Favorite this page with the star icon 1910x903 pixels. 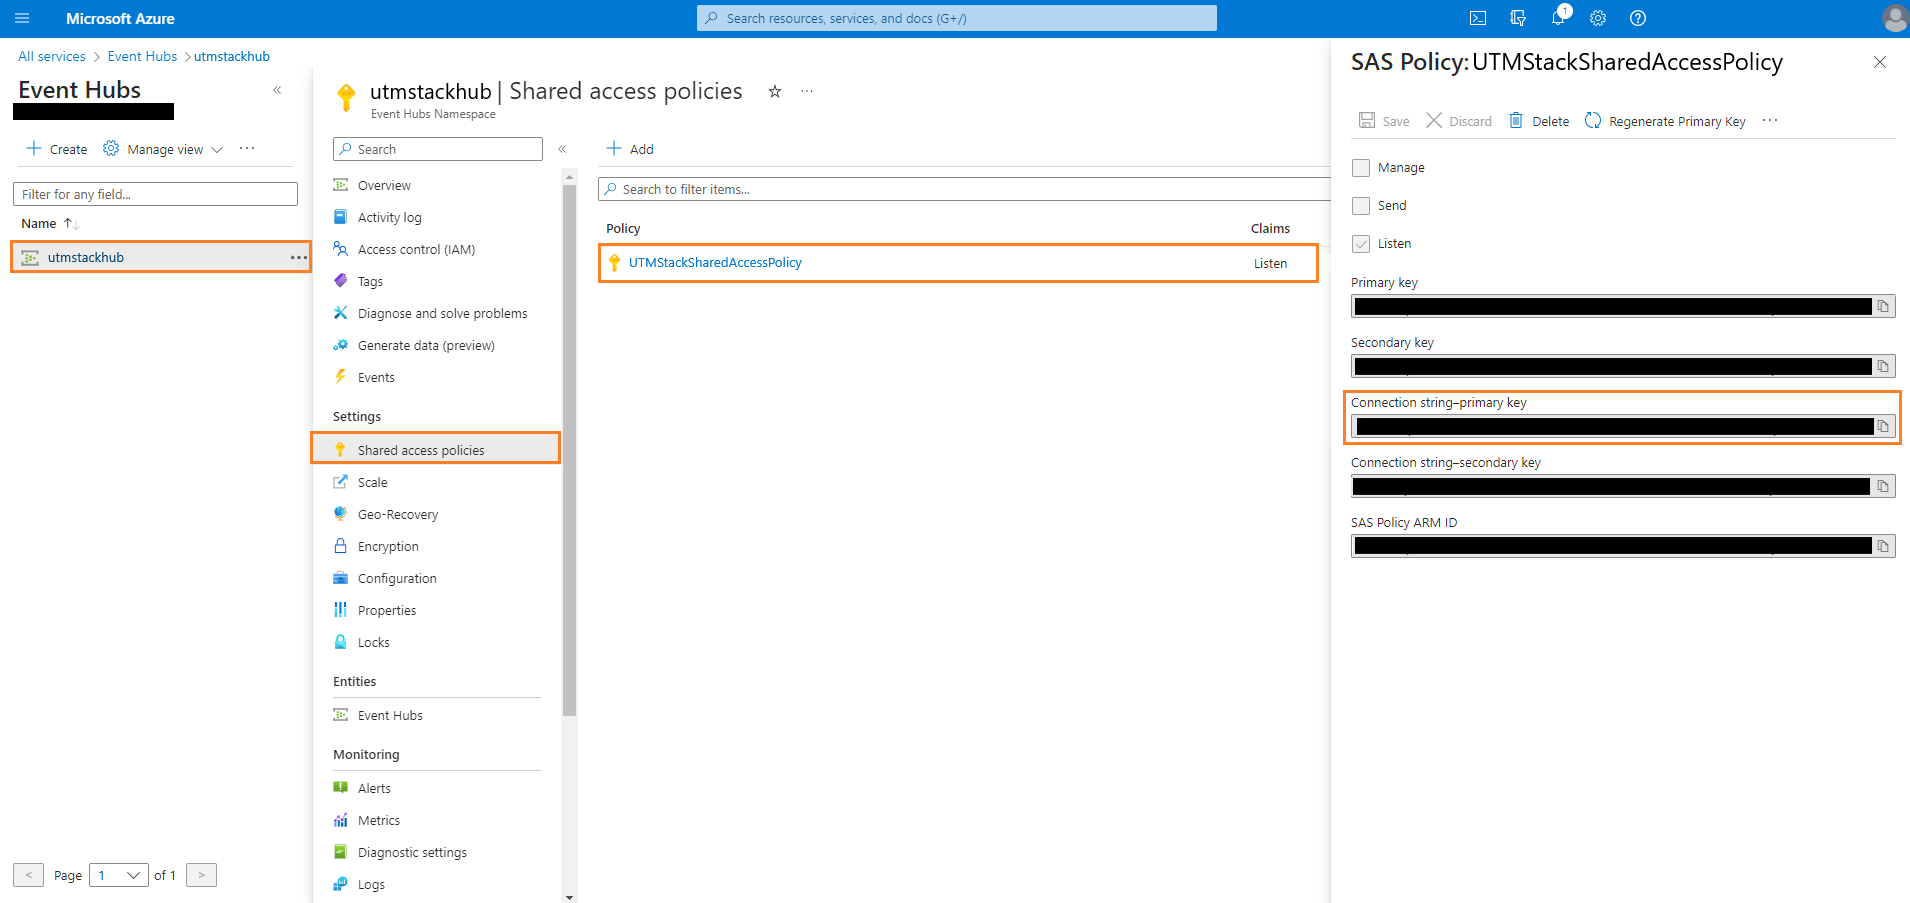(x=775, y=91)
